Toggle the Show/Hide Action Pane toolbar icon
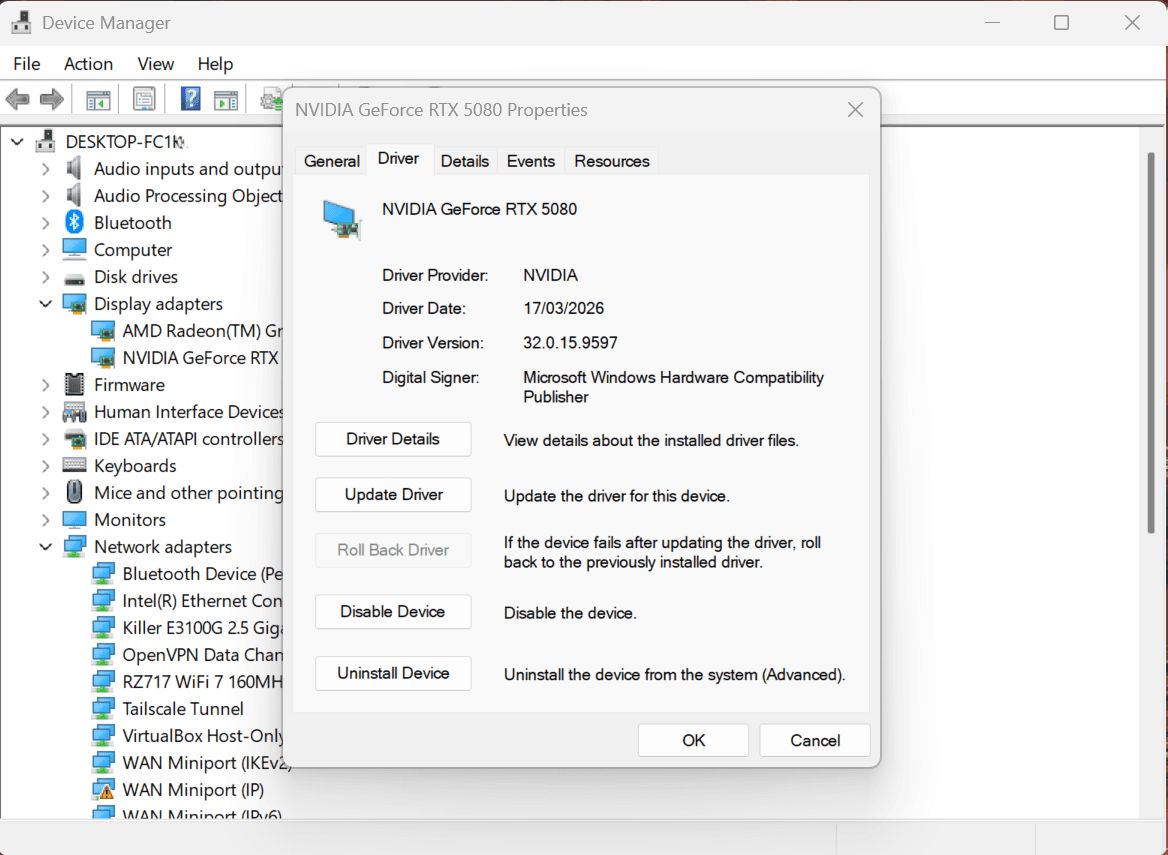 click(226, 99)
